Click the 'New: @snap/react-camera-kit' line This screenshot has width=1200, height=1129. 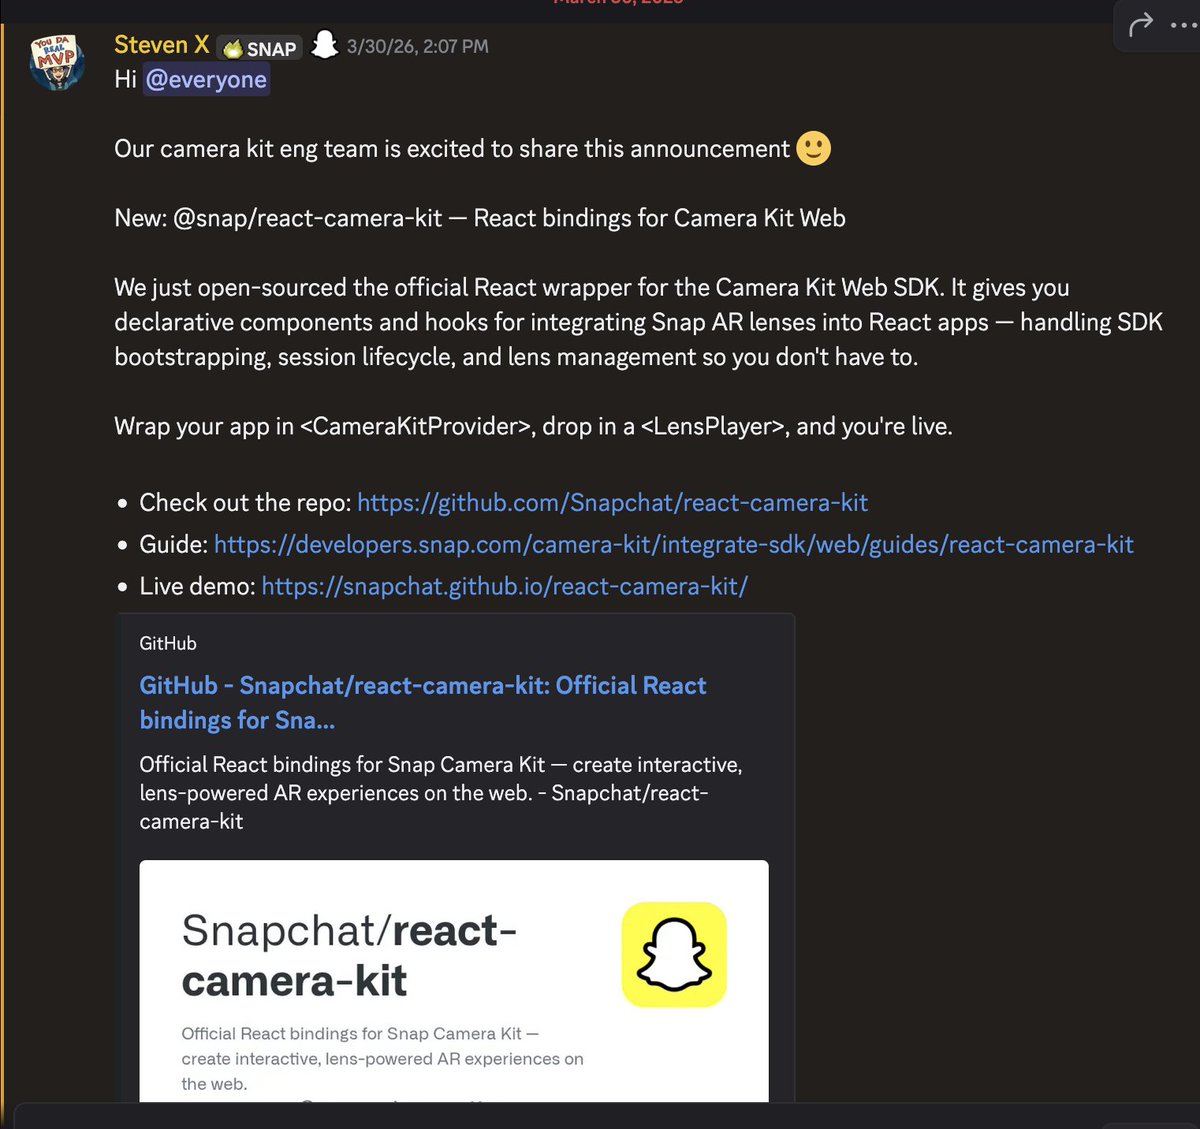pos(480,218)
